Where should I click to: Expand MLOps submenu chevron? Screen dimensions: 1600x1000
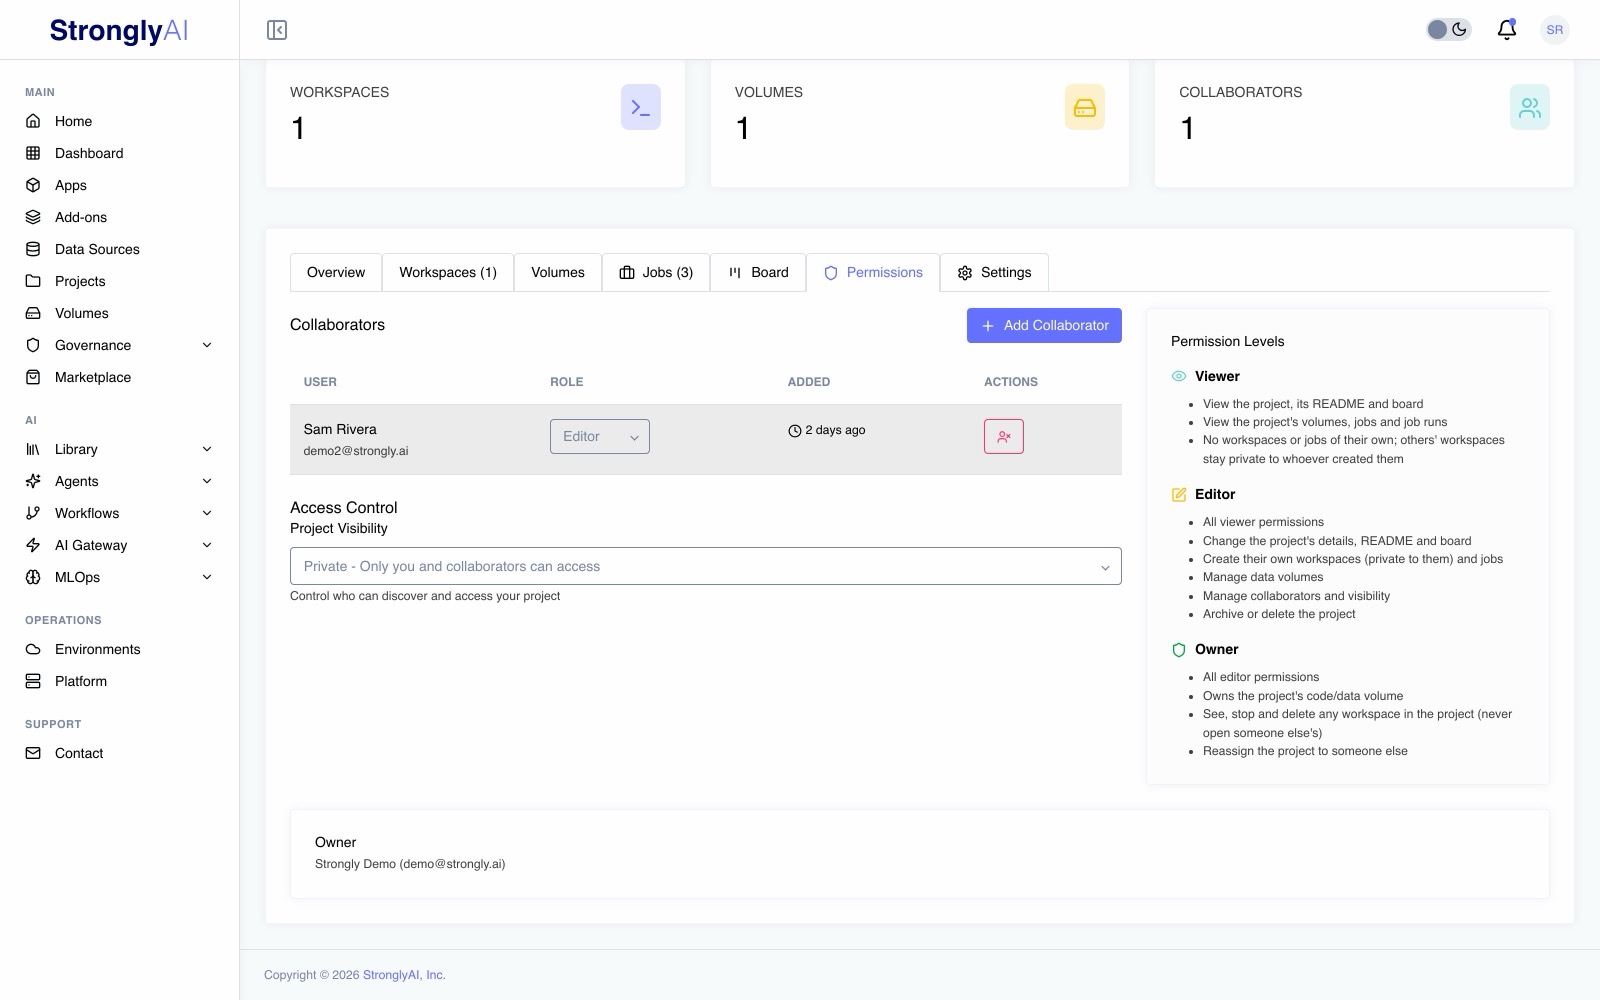click(x=207, y=577)
